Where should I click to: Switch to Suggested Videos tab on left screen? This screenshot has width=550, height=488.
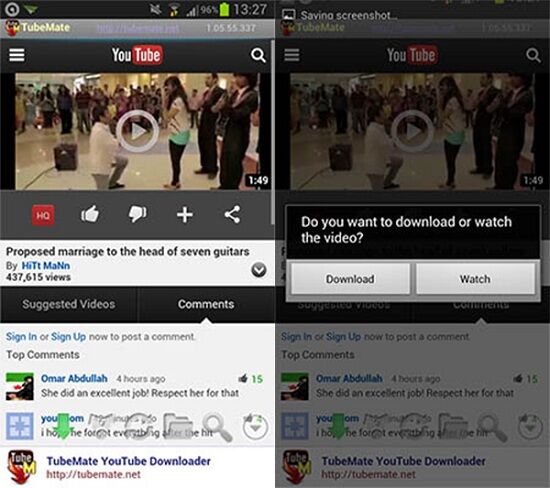(68, 304)
